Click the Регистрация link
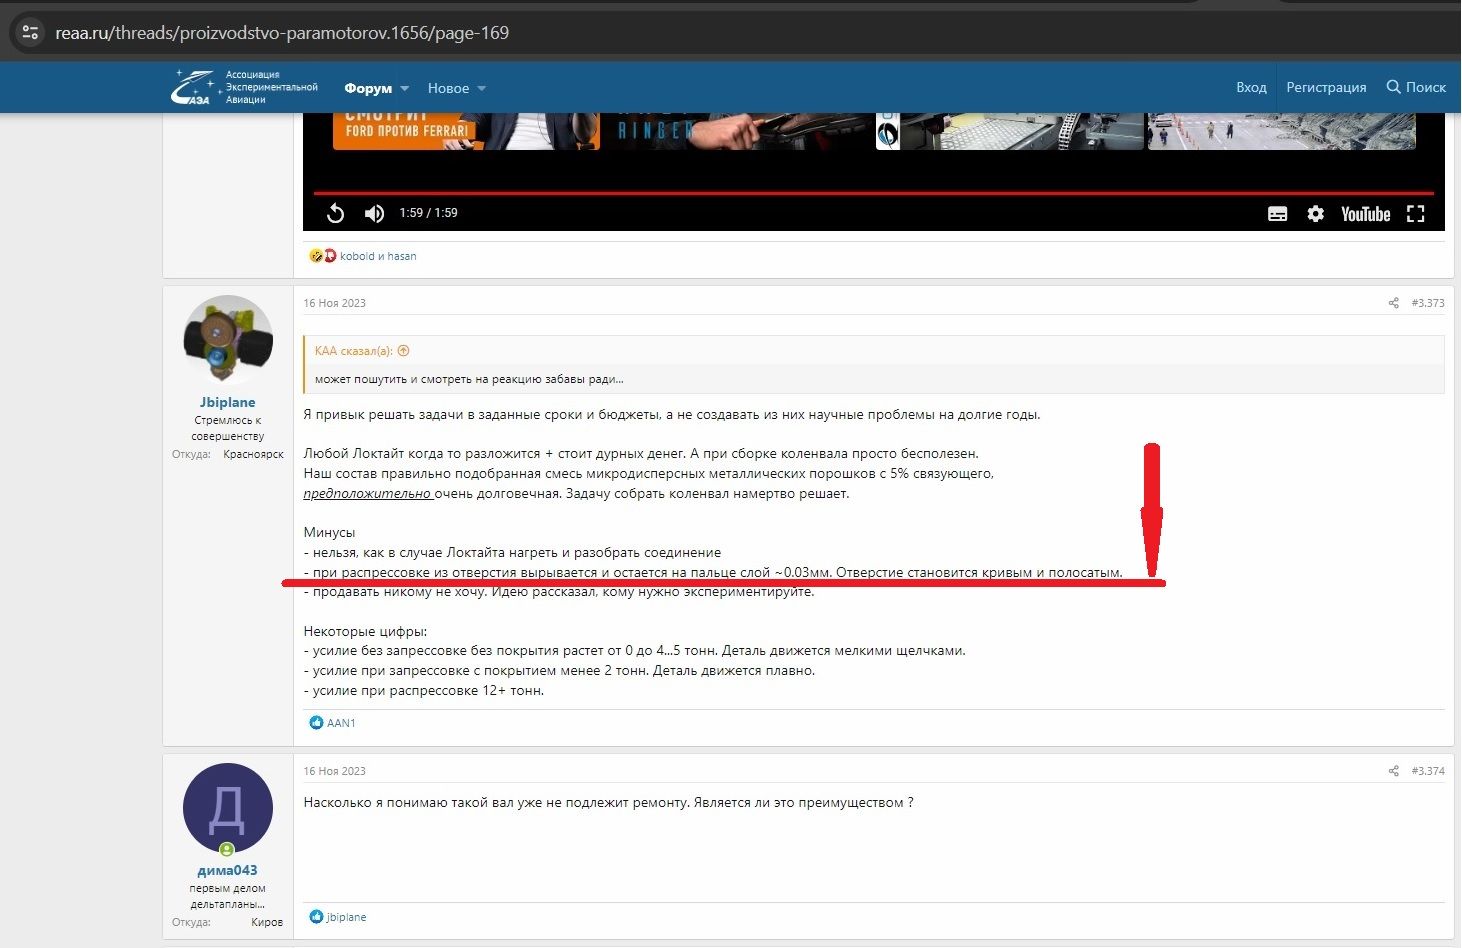The height and width of the screenshot is (948, 1462). coord(1325,87)
